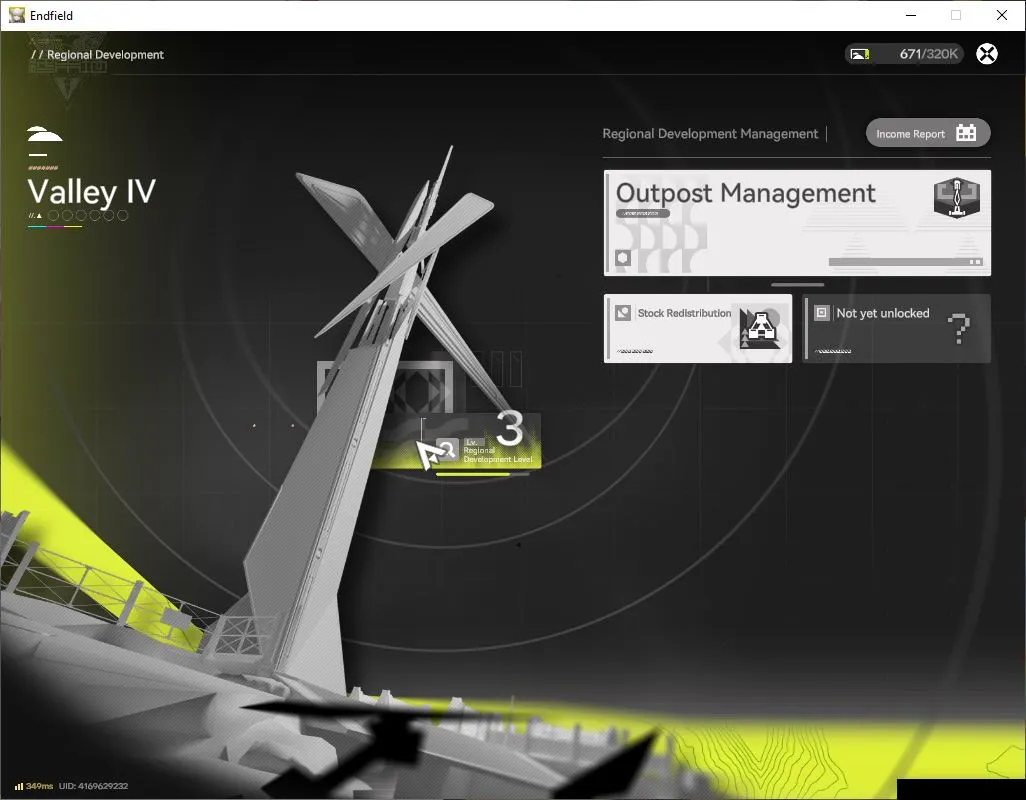Open the Stock Redistribution card
Viewport: 1026px width, 800px height.
[698, 328]
